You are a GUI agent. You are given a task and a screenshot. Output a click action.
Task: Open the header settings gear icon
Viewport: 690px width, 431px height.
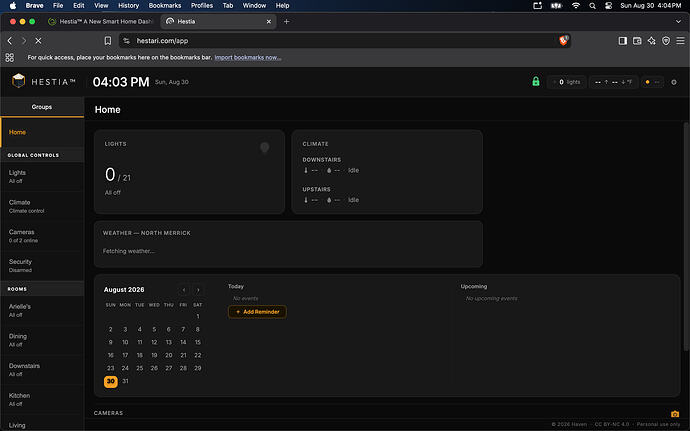674,82
